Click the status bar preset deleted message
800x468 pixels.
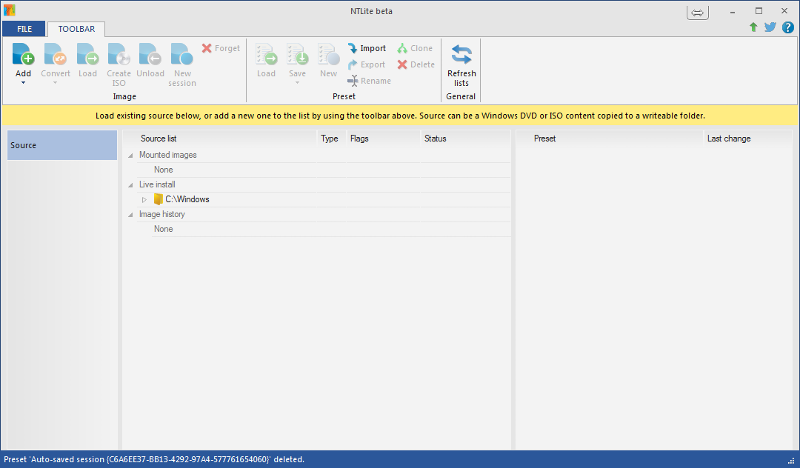[x=154, y=459]
